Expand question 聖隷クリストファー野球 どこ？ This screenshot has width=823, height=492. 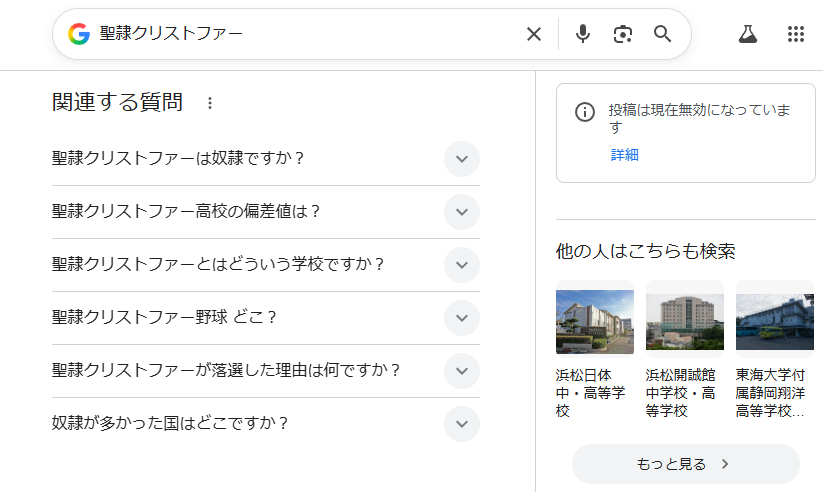(461, 318)
